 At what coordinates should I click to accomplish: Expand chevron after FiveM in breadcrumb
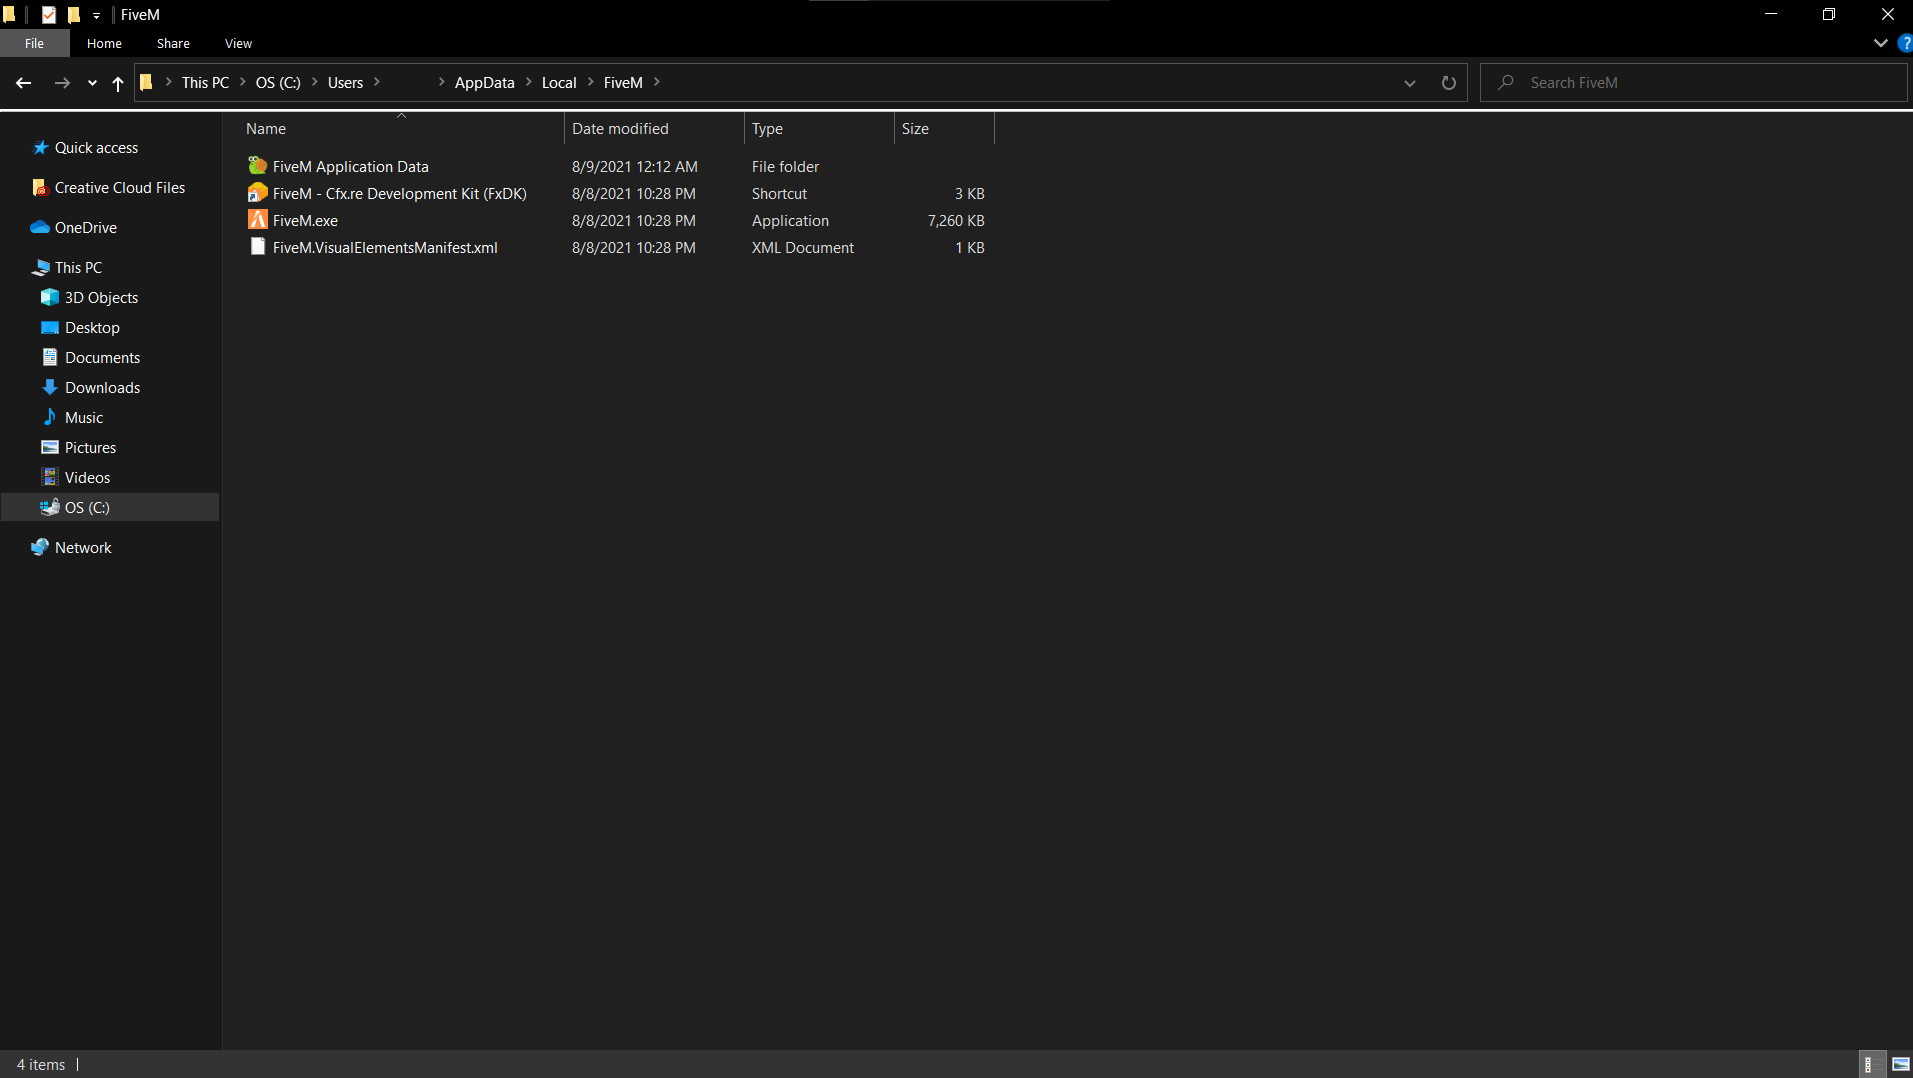[657, 82]
